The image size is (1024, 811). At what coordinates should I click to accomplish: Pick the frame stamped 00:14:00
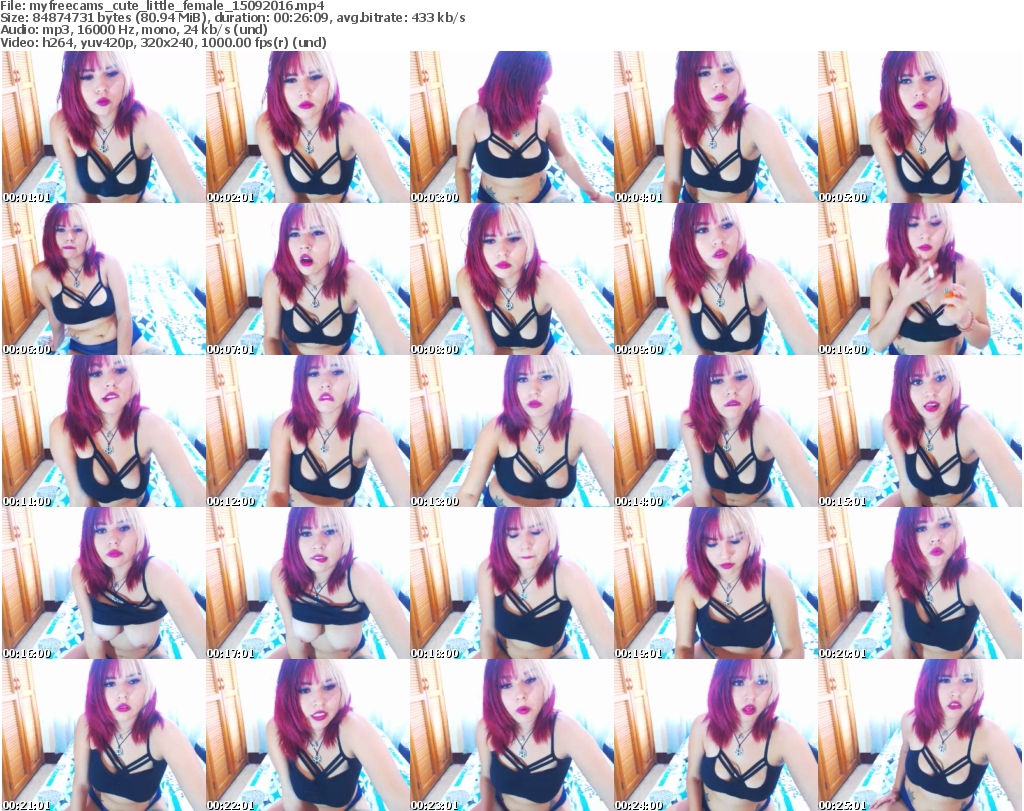pyautogui.click(x=716, y=431)
